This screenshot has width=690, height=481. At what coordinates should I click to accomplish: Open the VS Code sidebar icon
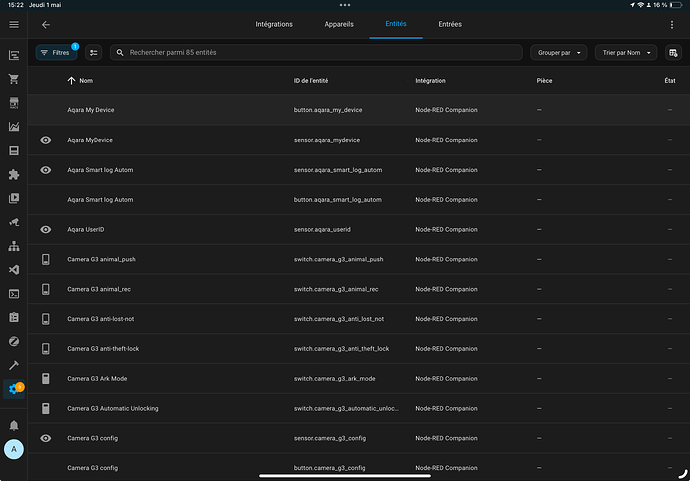click(x=14, y=270)
